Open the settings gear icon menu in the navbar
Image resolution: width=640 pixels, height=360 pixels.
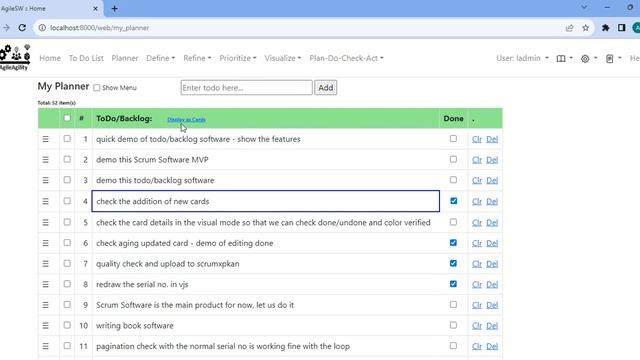pos(589,58)
